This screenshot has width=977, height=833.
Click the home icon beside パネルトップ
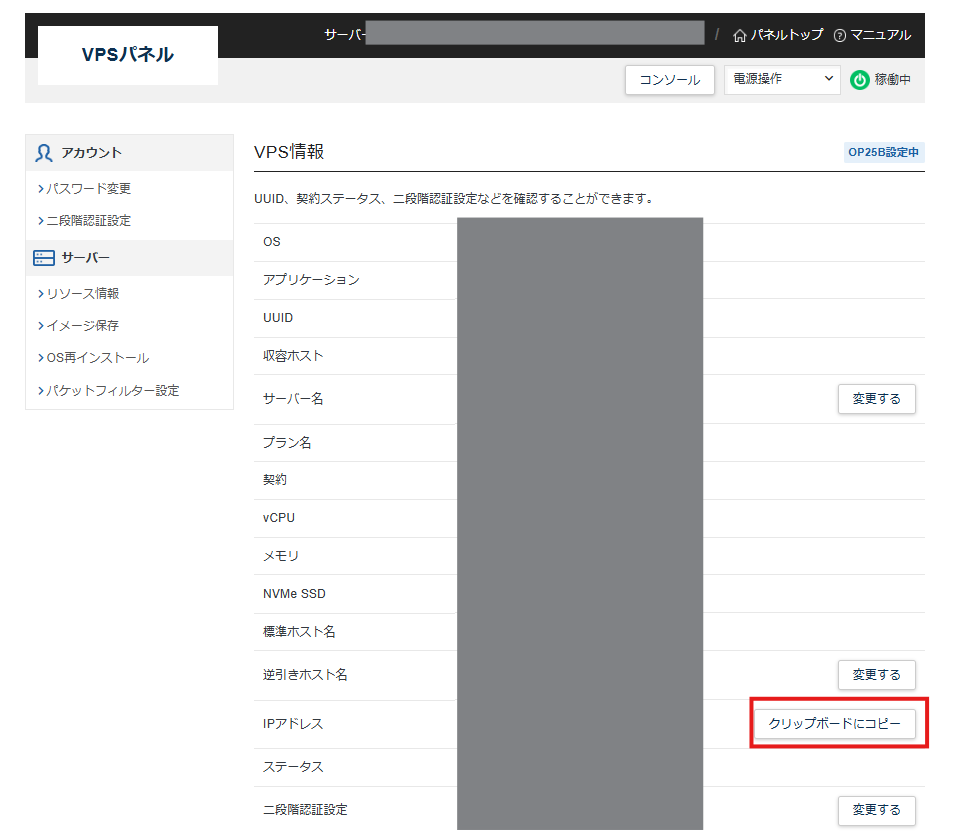740,35
